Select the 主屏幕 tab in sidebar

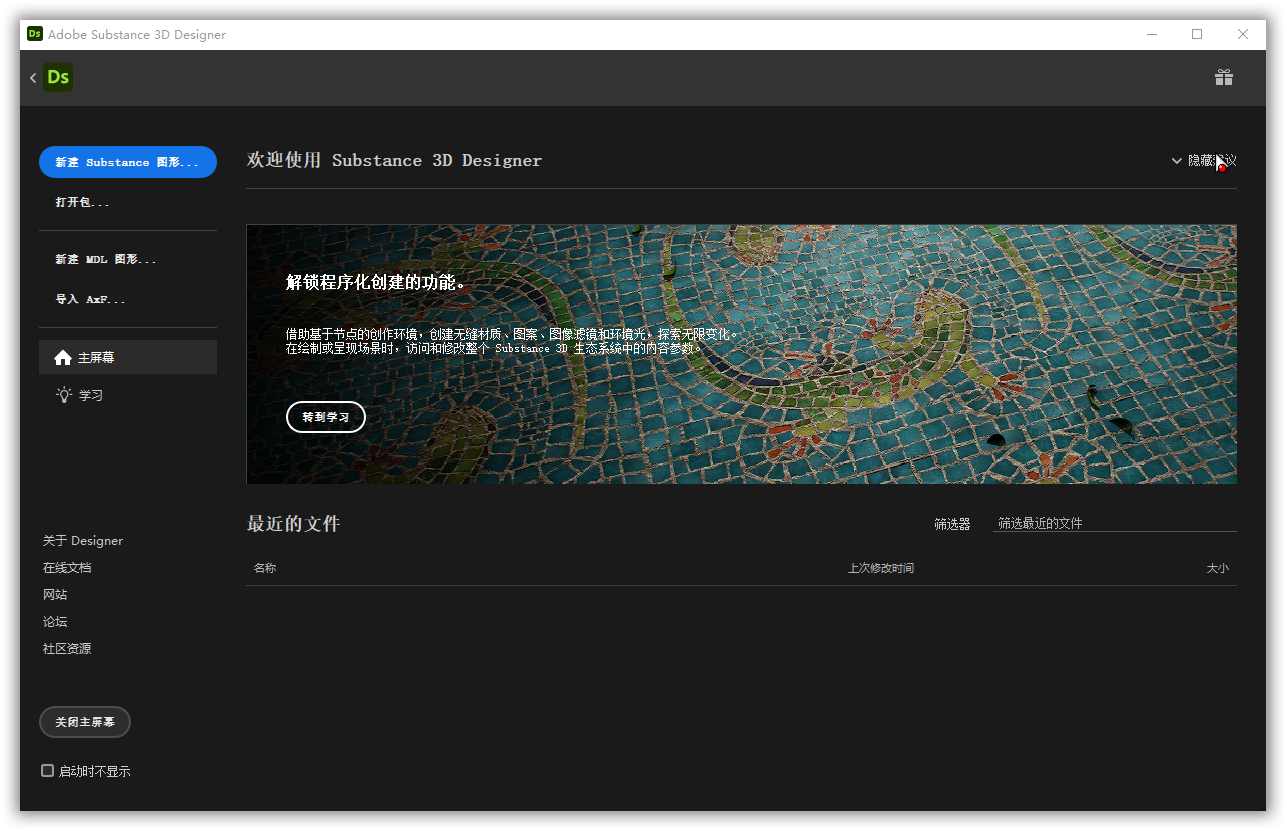pos(128,357)
